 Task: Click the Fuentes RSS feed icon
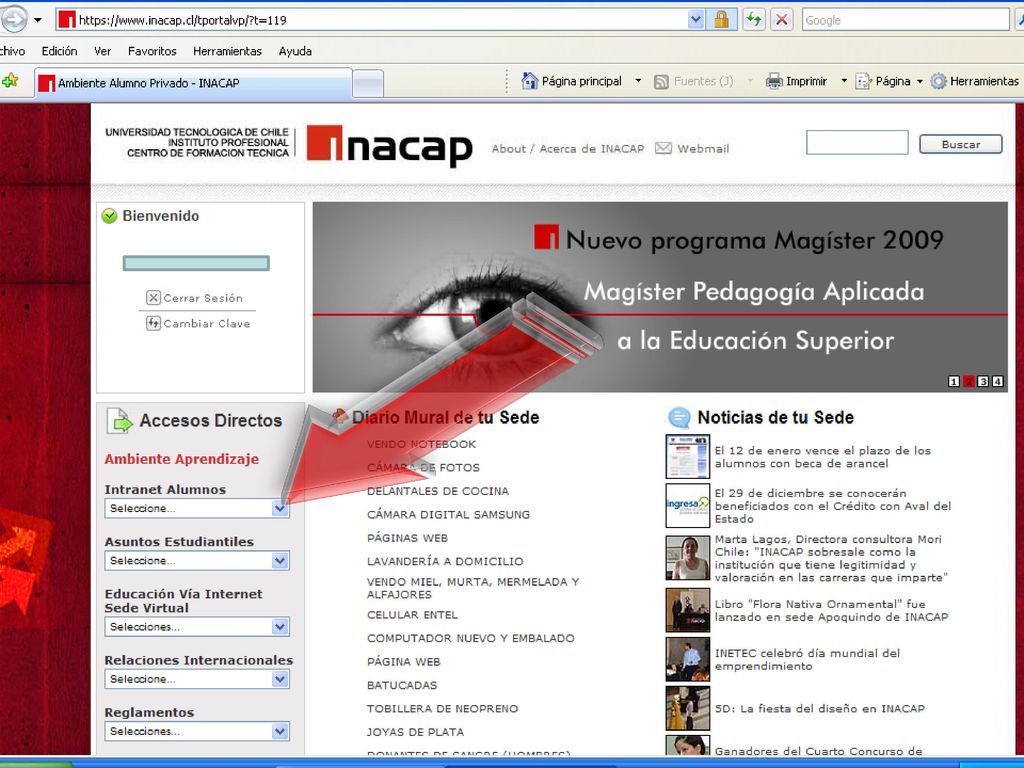662,82
